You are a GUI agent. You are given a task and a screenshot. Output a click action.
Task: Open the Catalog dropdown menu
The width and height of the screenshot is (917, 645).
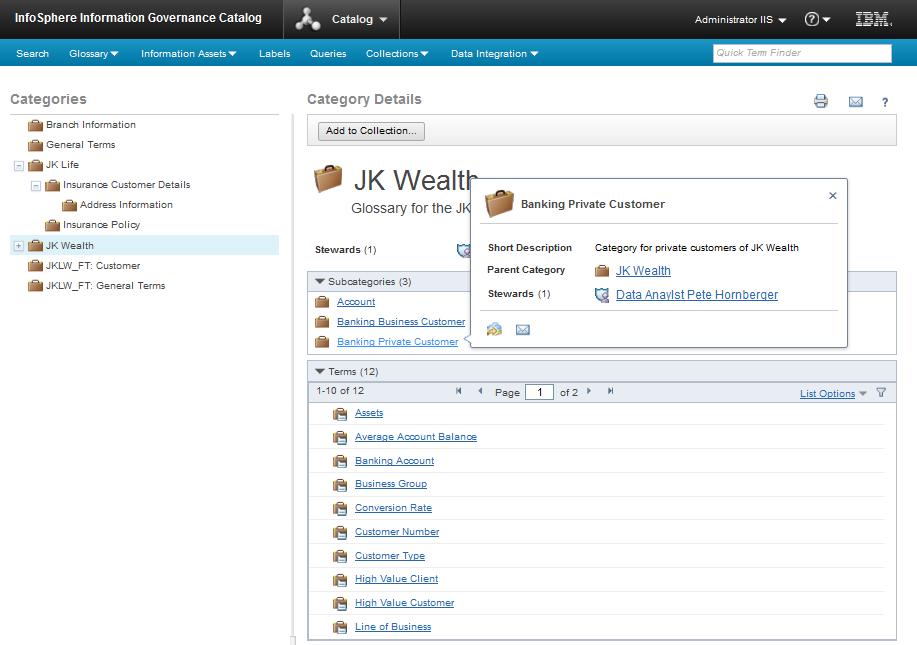click(x=359, y=19)
